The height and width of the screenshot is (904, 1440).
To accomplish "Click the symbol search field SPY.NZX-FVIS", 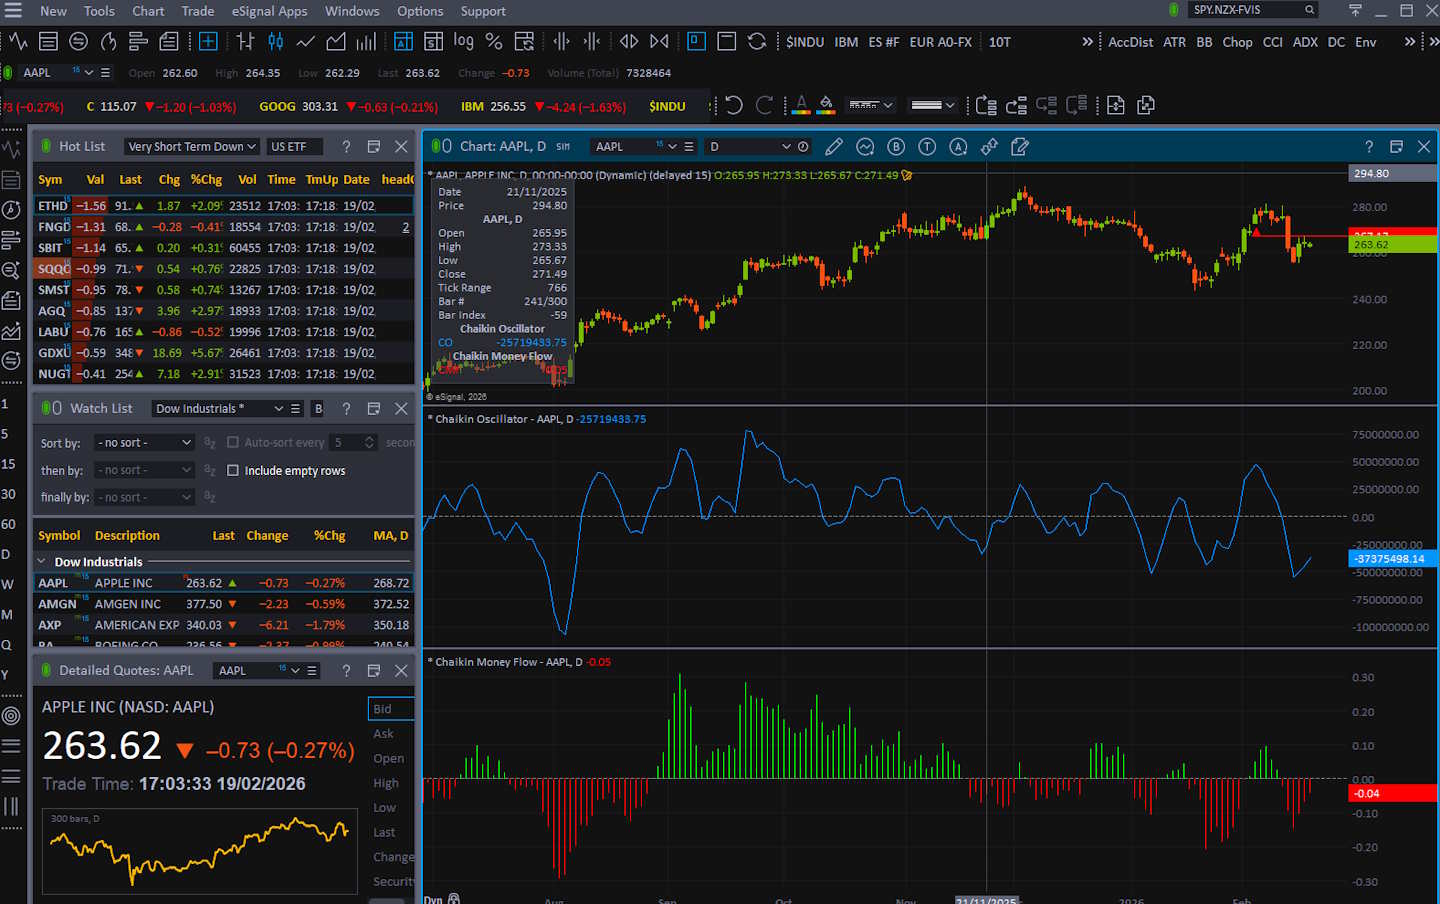I will point(1253,10).
